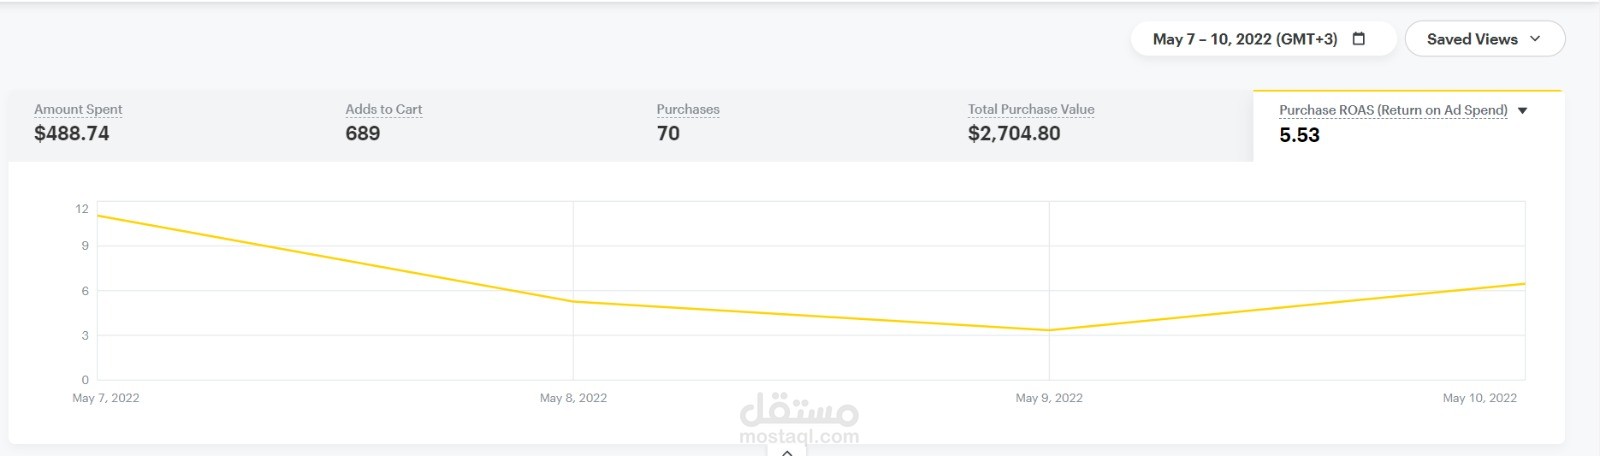Select the Amount Spent metric tab
The height and width of the screenshot is (456, 1600).
point(78,110)
